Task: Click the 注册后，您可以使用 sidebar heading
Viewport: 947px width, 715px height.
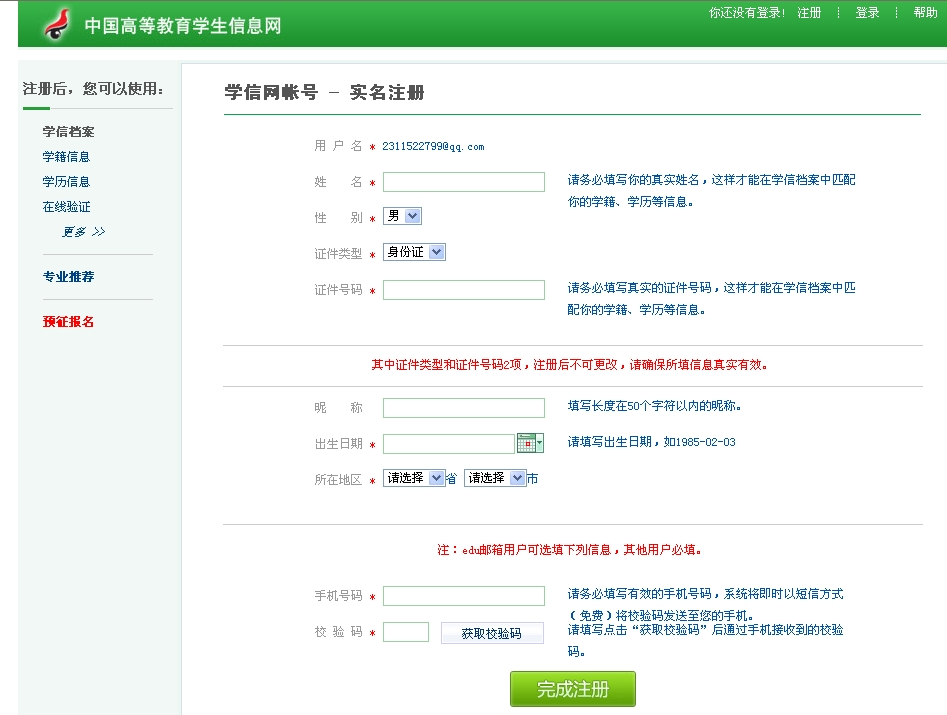Action: point(93,89)
